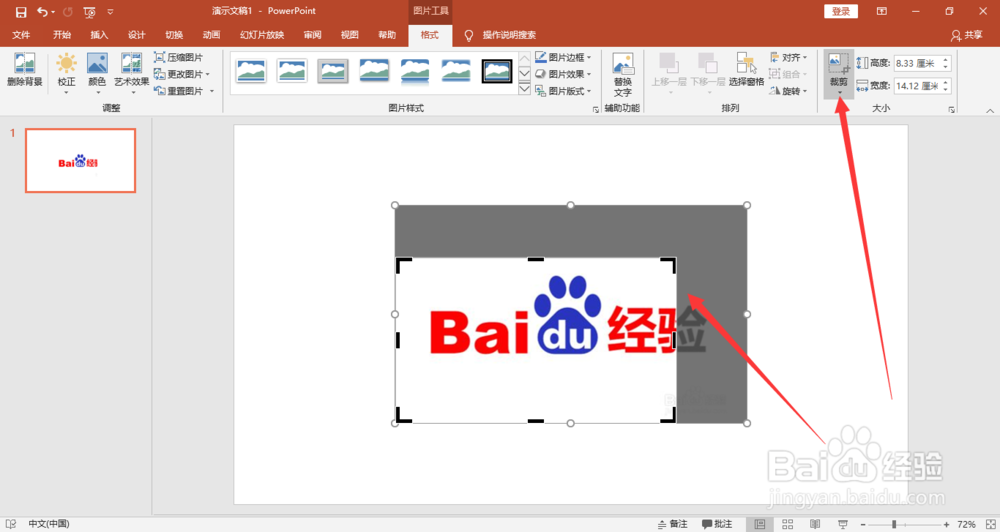Switch to Slide Sorter view icon

point(788,524)
